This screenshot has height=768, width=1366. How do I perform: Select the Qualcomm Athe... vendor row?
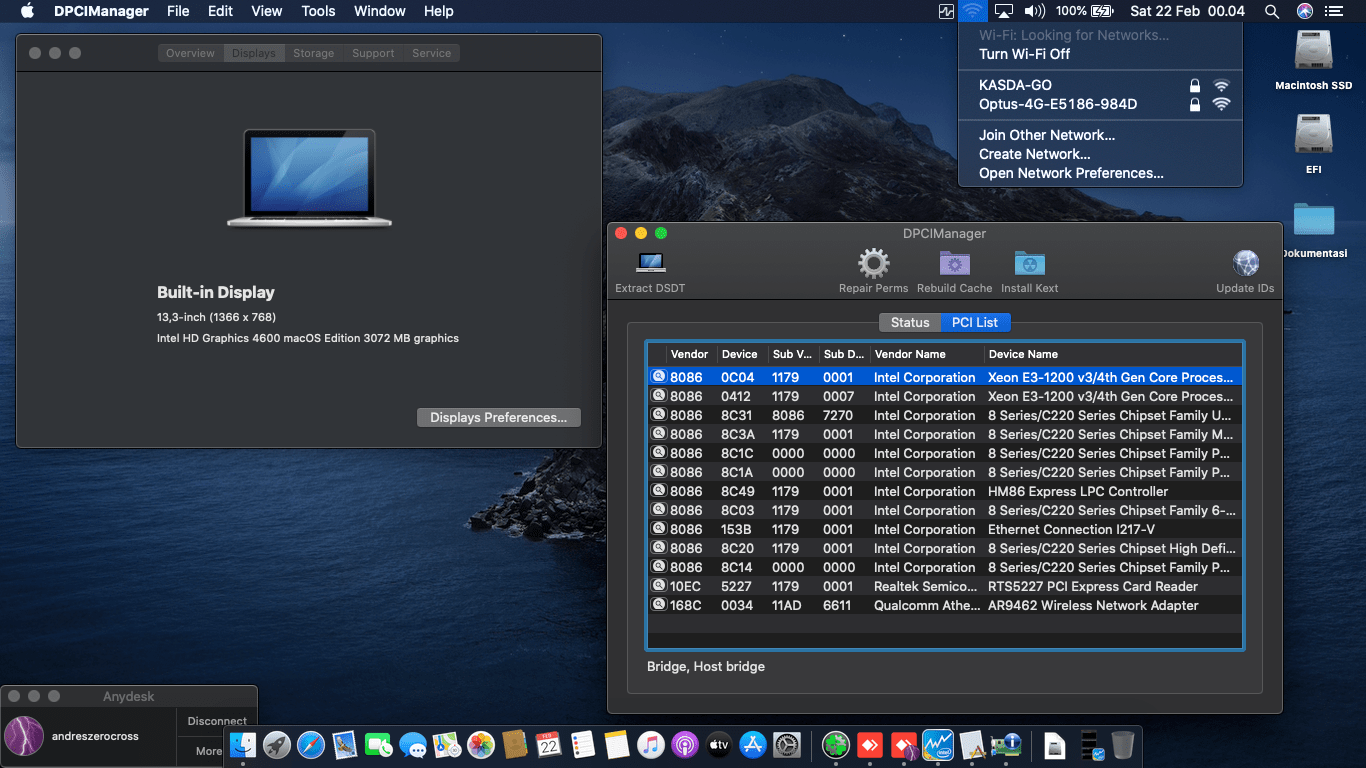tap(945, 605)
